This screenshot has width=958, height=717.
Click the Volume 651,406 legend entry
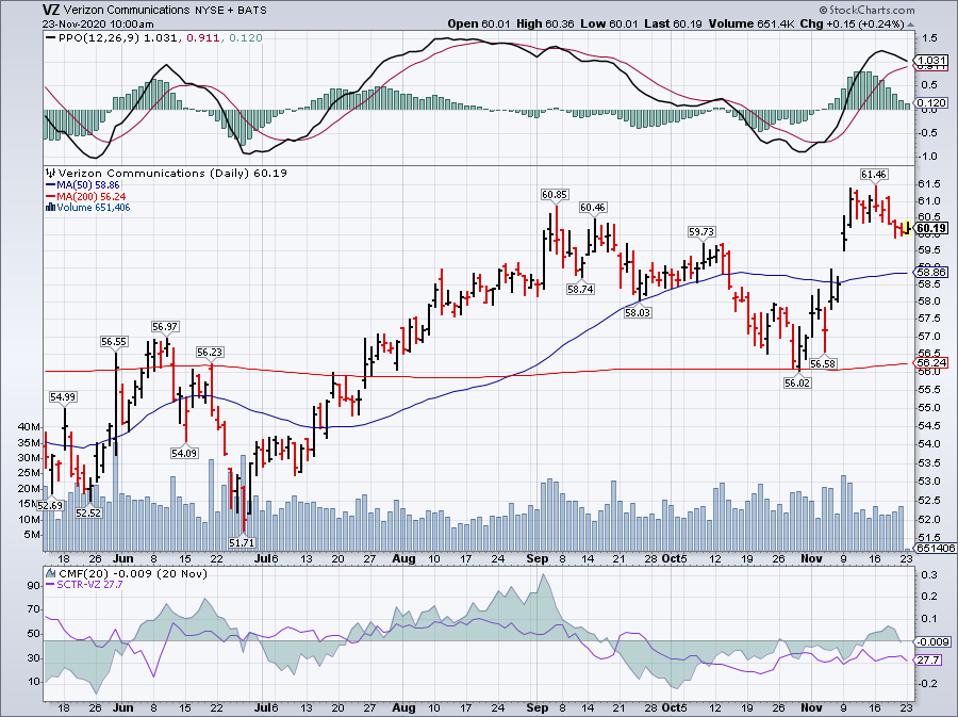(93, 208)
